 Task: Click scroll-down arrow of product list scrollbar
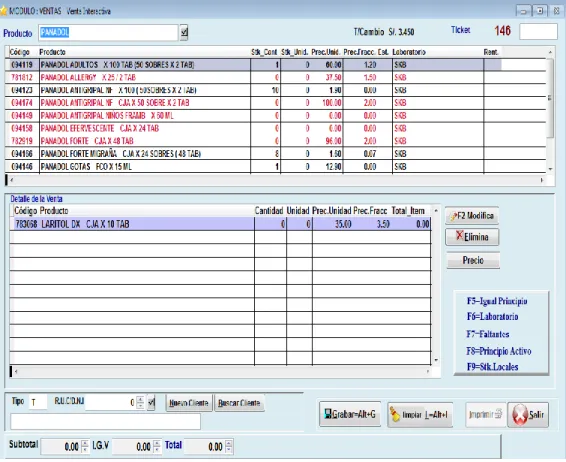550,169
